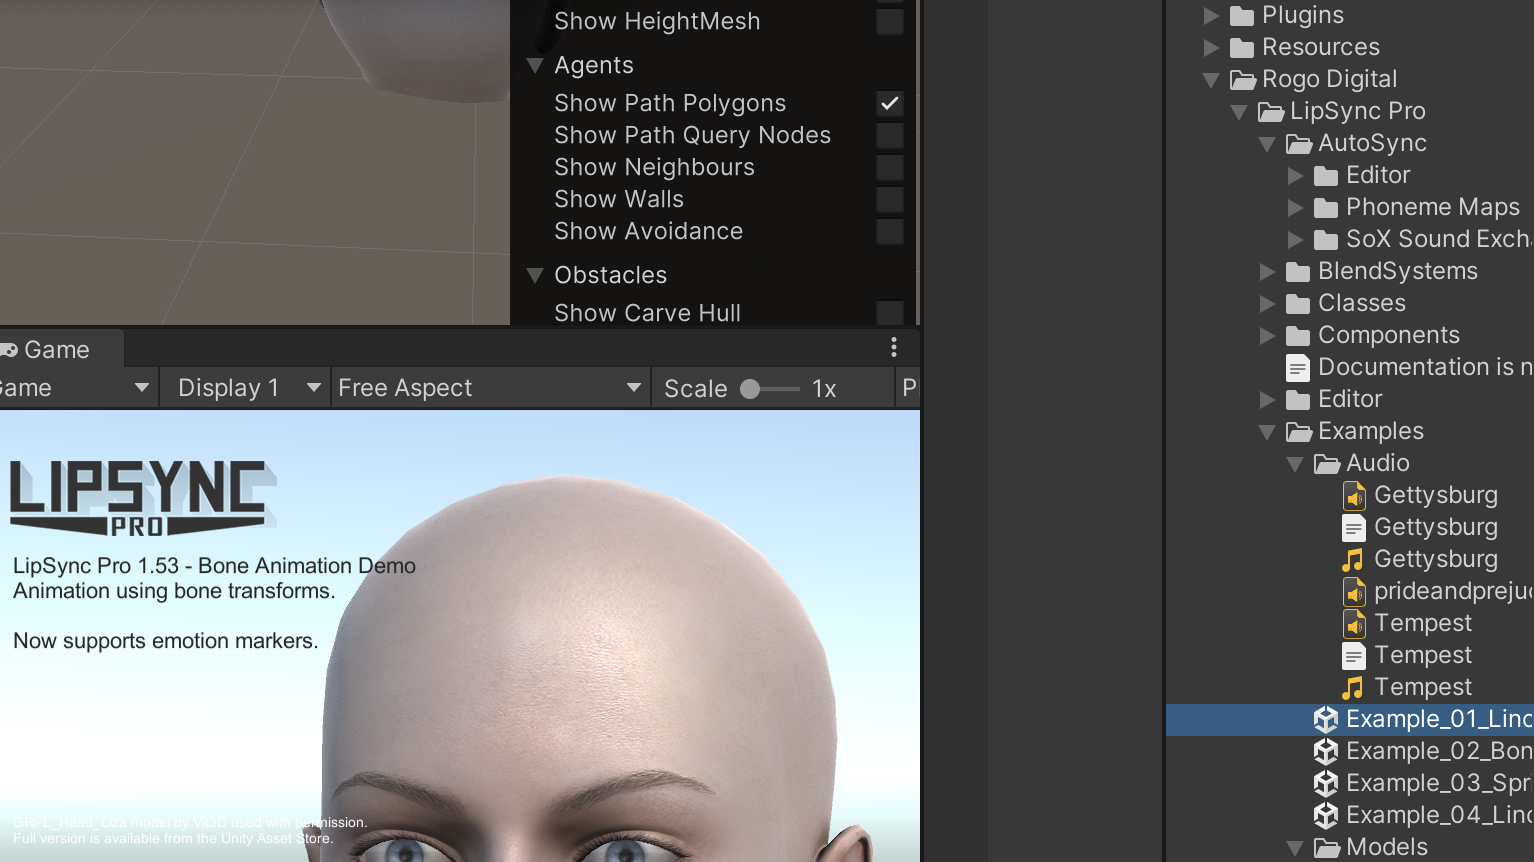Enable Show HeightMesh checkbox

coord(889,21)
